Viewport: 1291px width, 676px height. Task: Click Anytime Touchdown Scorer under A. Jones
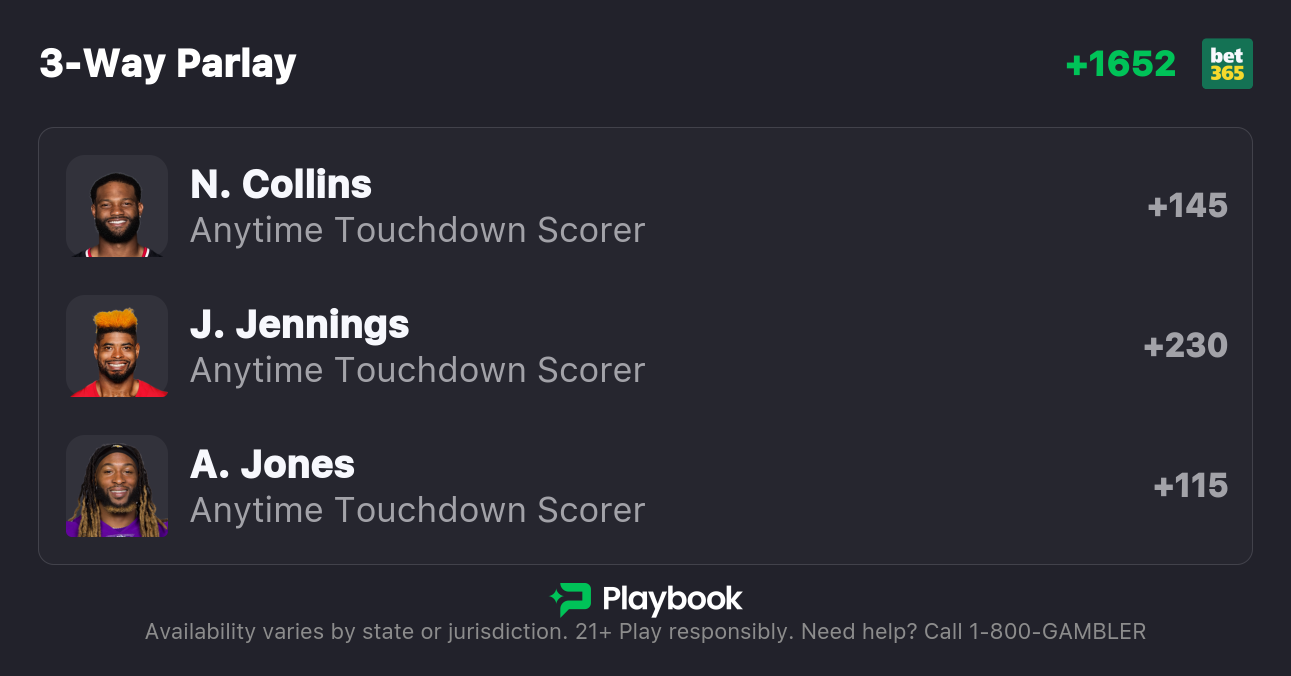417,510
